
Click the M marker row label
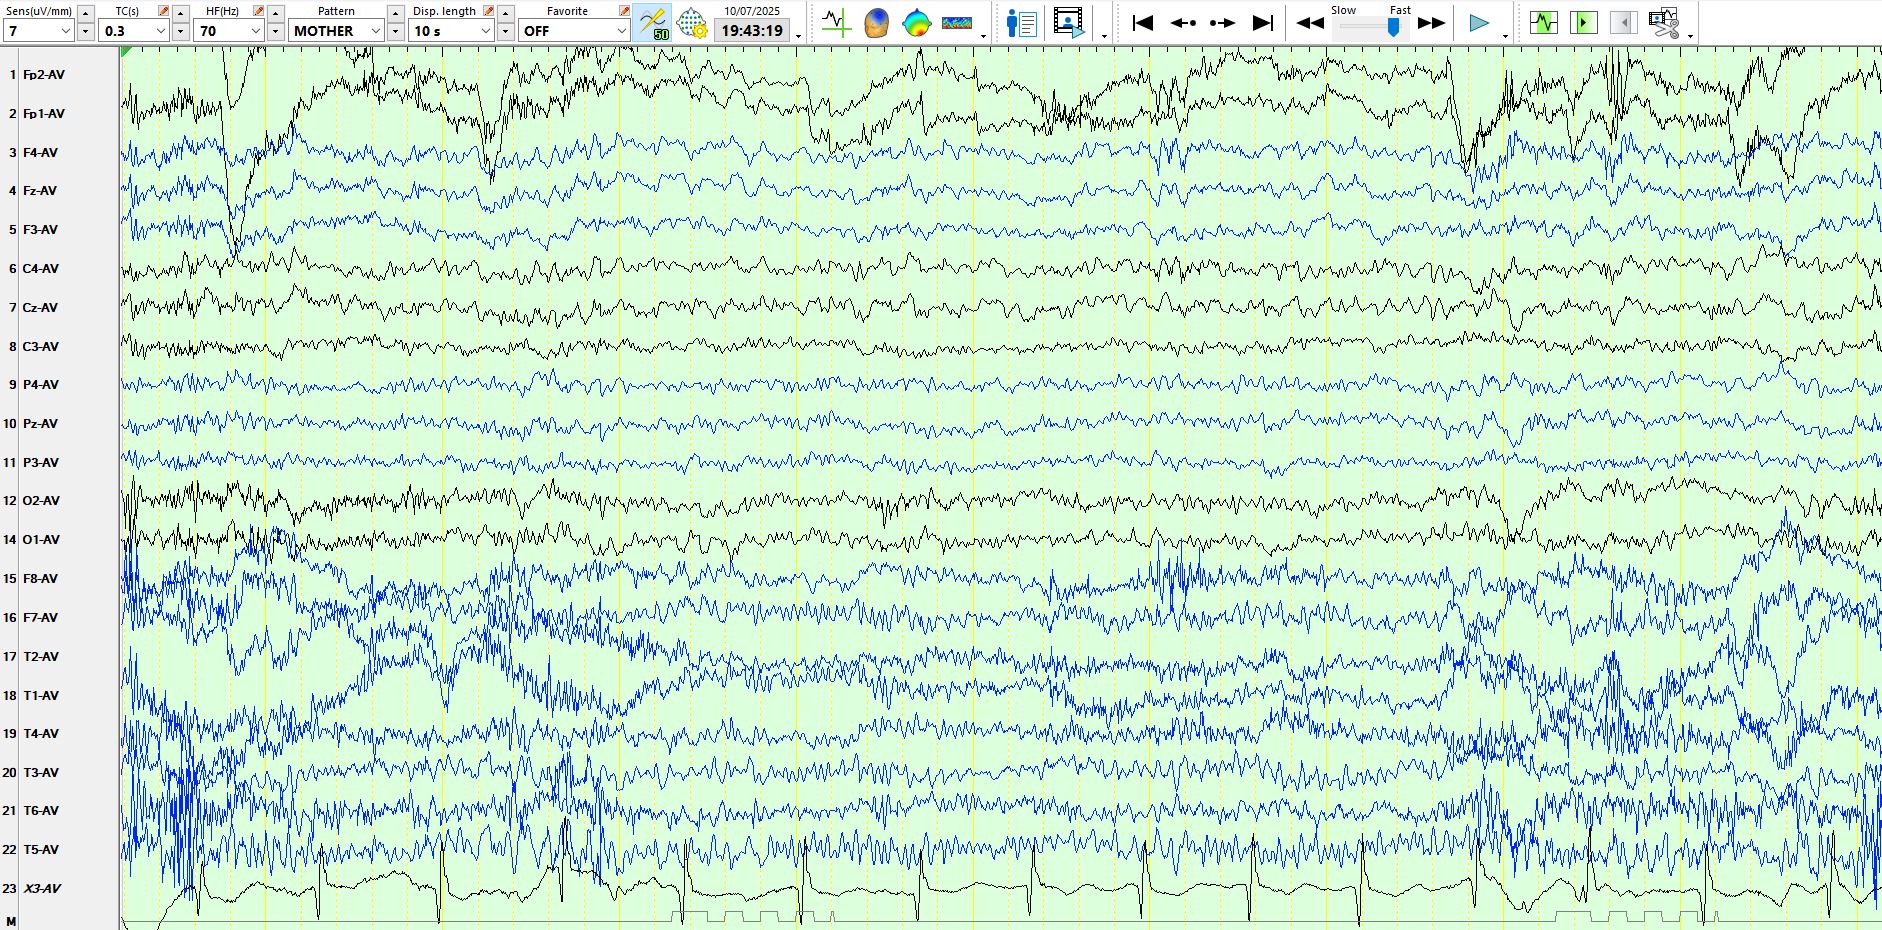coord(11,922)
